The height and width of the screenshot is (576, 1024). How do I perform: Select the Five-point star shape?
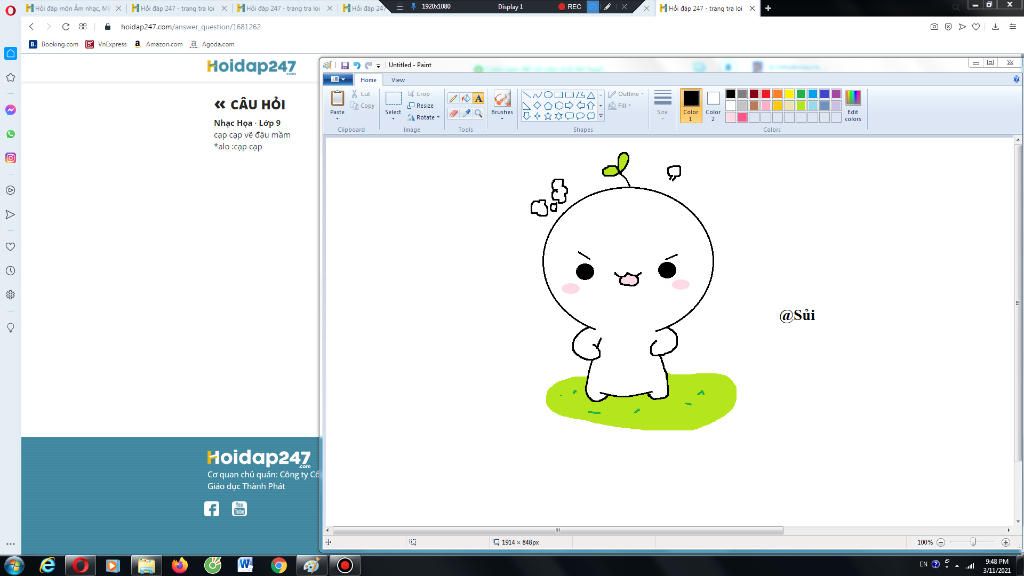click(x=548, y=116)
